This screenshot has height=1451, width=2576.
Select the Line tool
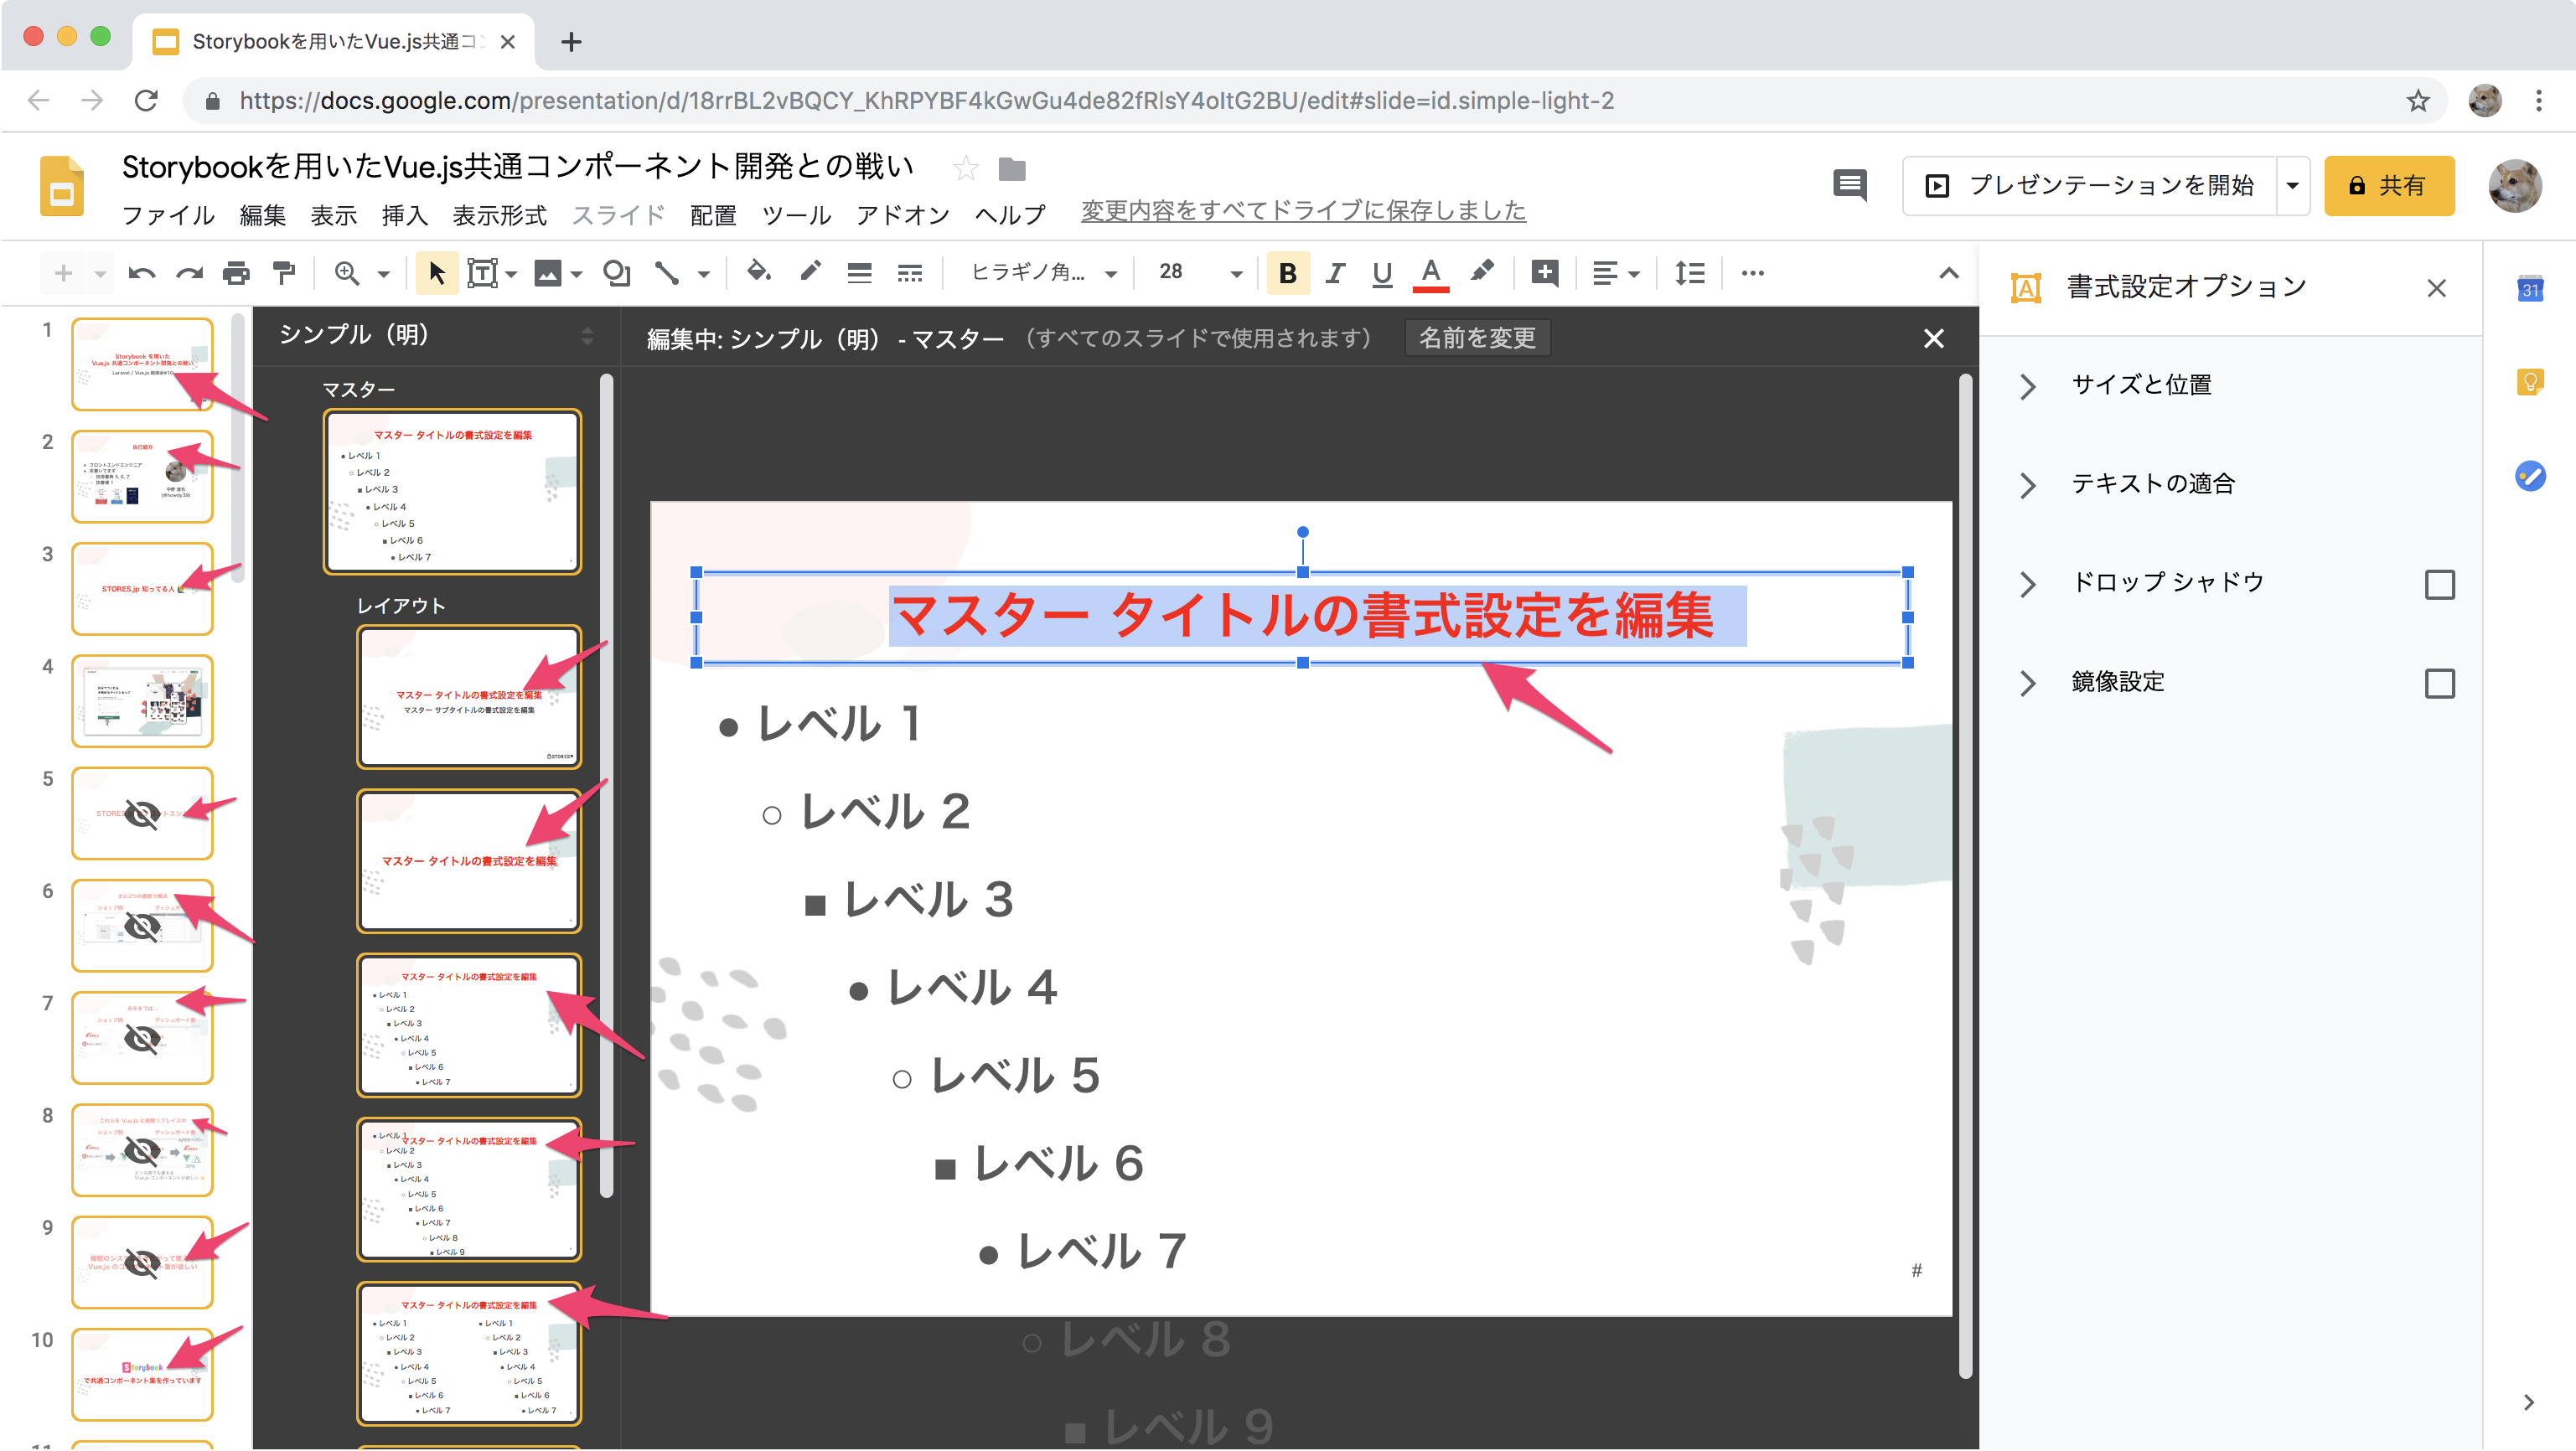[666, 272]
